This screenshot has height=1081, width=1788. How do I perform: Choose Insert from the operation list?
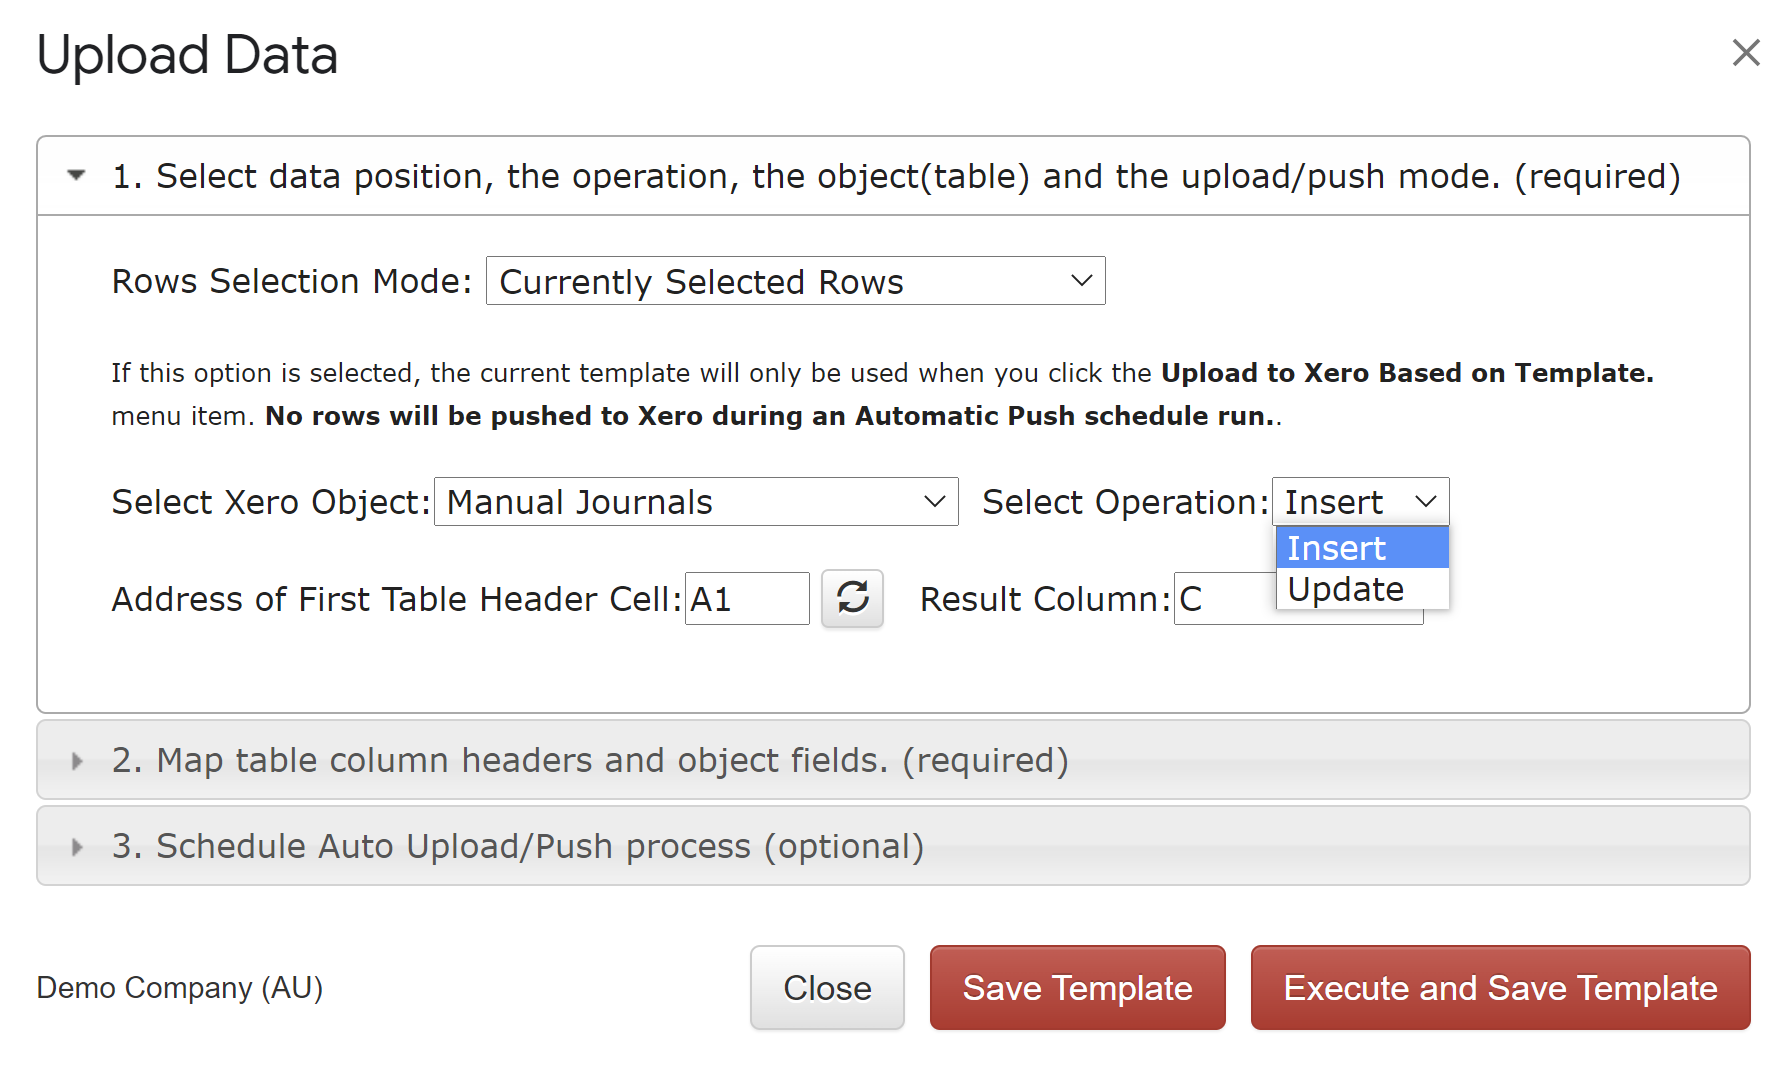1362,548
